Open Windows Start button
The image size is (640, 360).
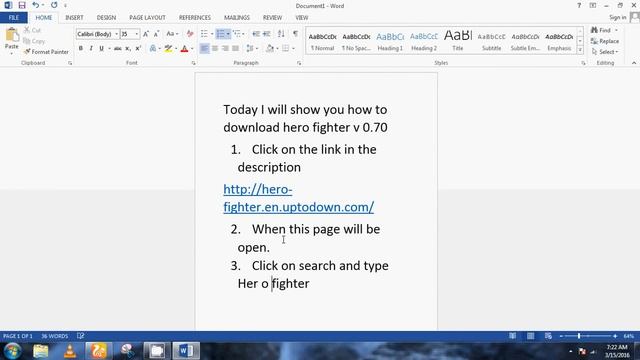pyautogui.click(x=13, y=351)
